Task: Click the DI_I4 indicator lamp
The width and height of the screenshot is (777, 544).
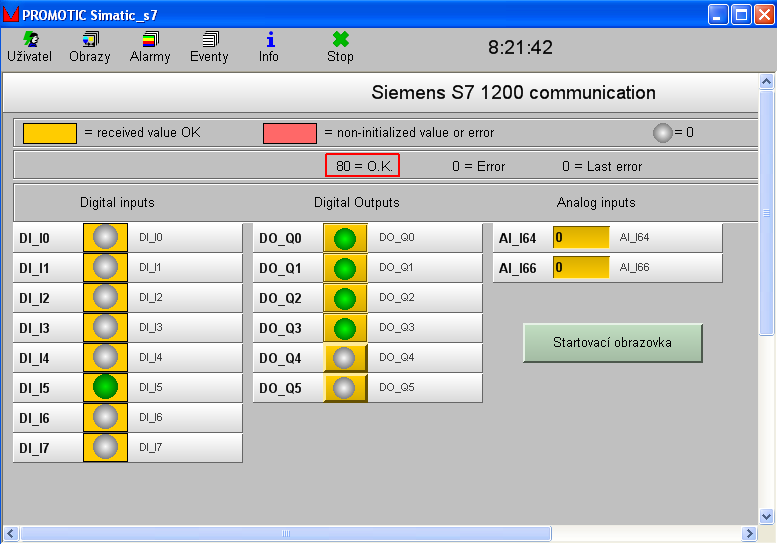Action: pos(105,357)
